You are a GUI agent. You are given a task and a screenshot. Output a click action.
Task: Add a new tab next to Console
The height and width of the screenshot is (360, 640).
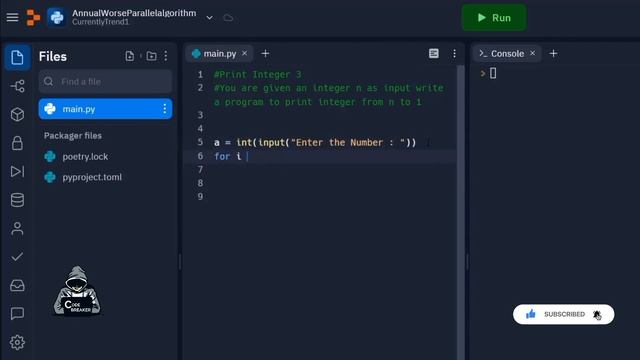[553, 53]
